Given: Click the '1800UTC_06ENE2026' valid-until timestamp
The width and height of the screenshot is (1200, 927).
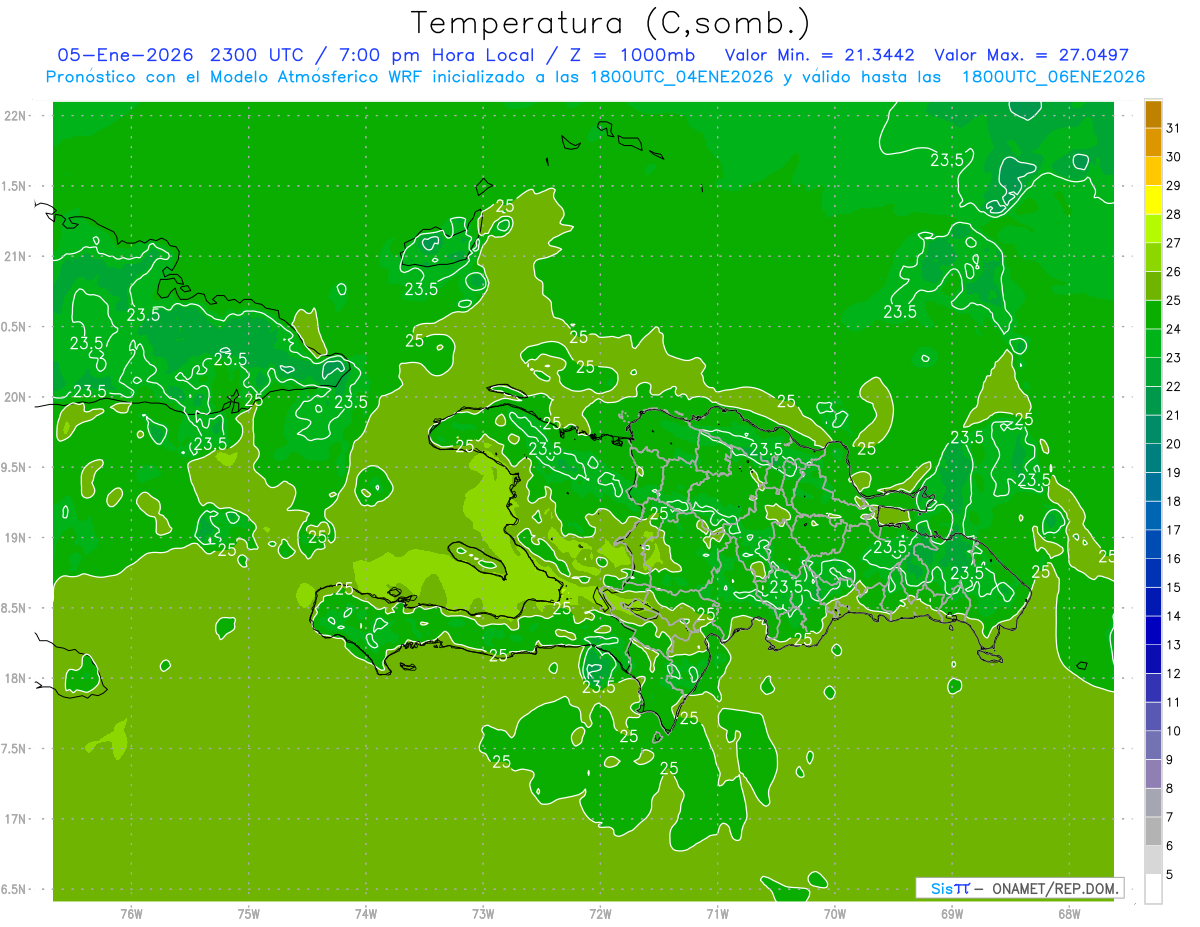Looking at the screenshot, I should tap(1053, 77).
